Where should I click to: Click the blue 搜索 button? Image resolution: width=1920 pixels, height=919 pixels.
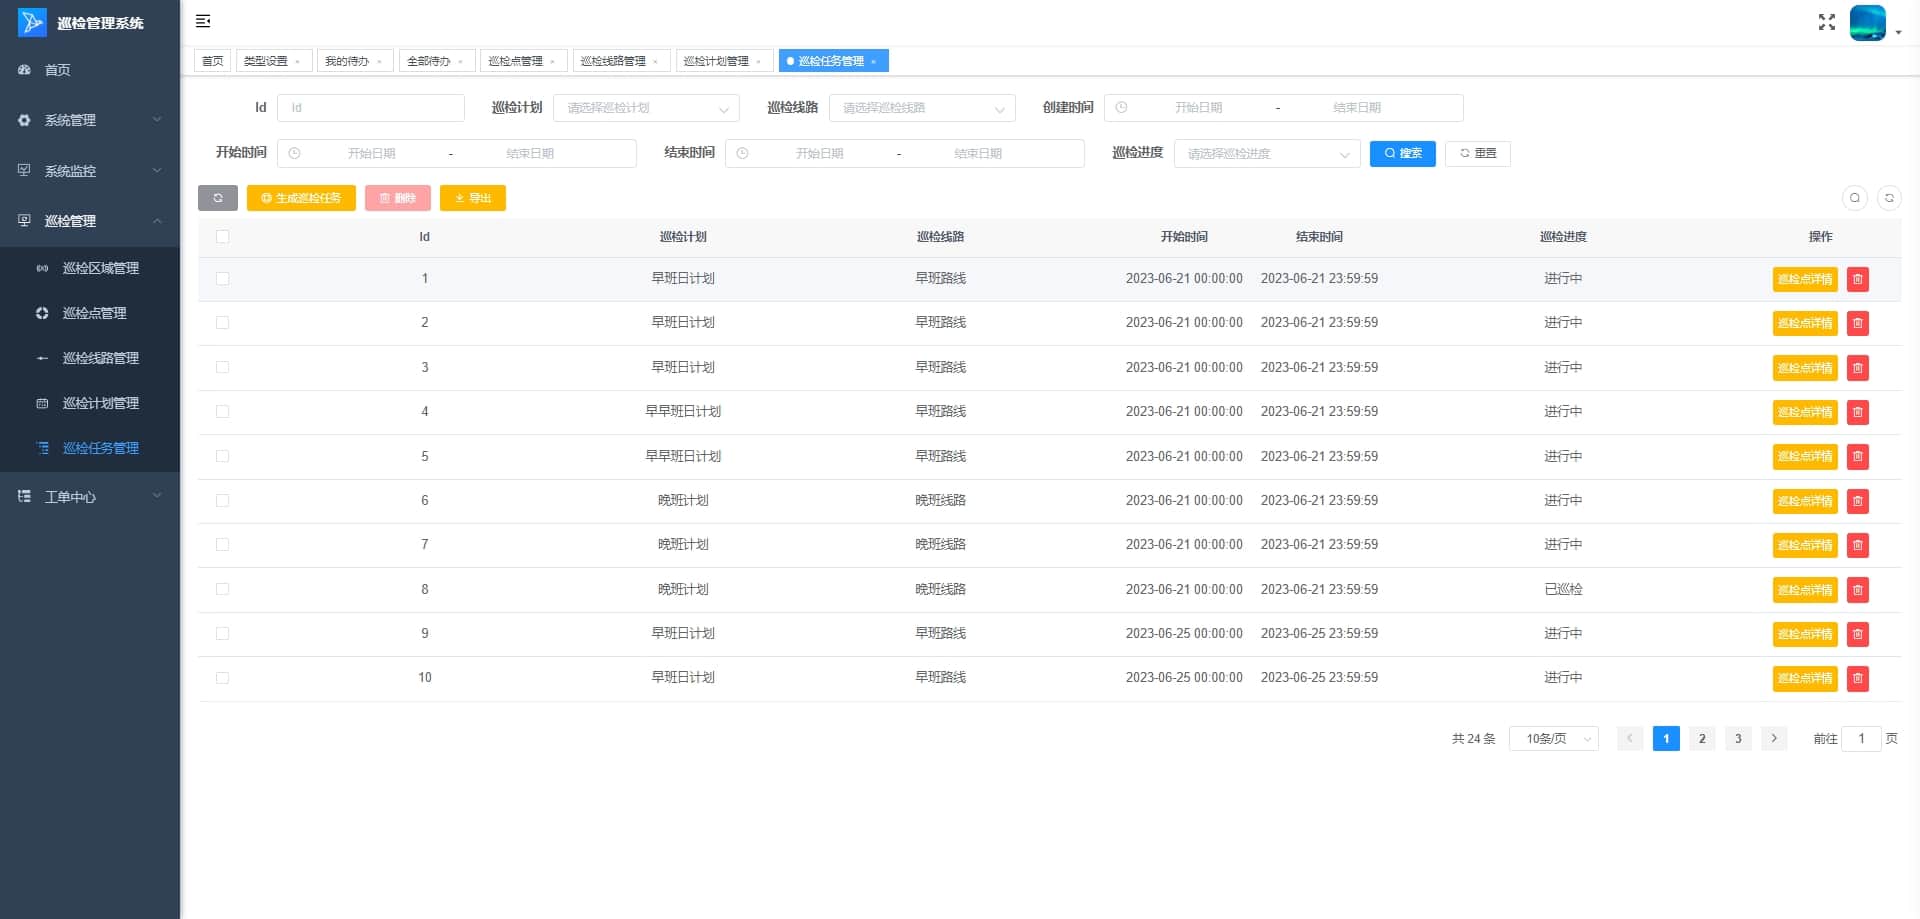(x=1402, y=153)
